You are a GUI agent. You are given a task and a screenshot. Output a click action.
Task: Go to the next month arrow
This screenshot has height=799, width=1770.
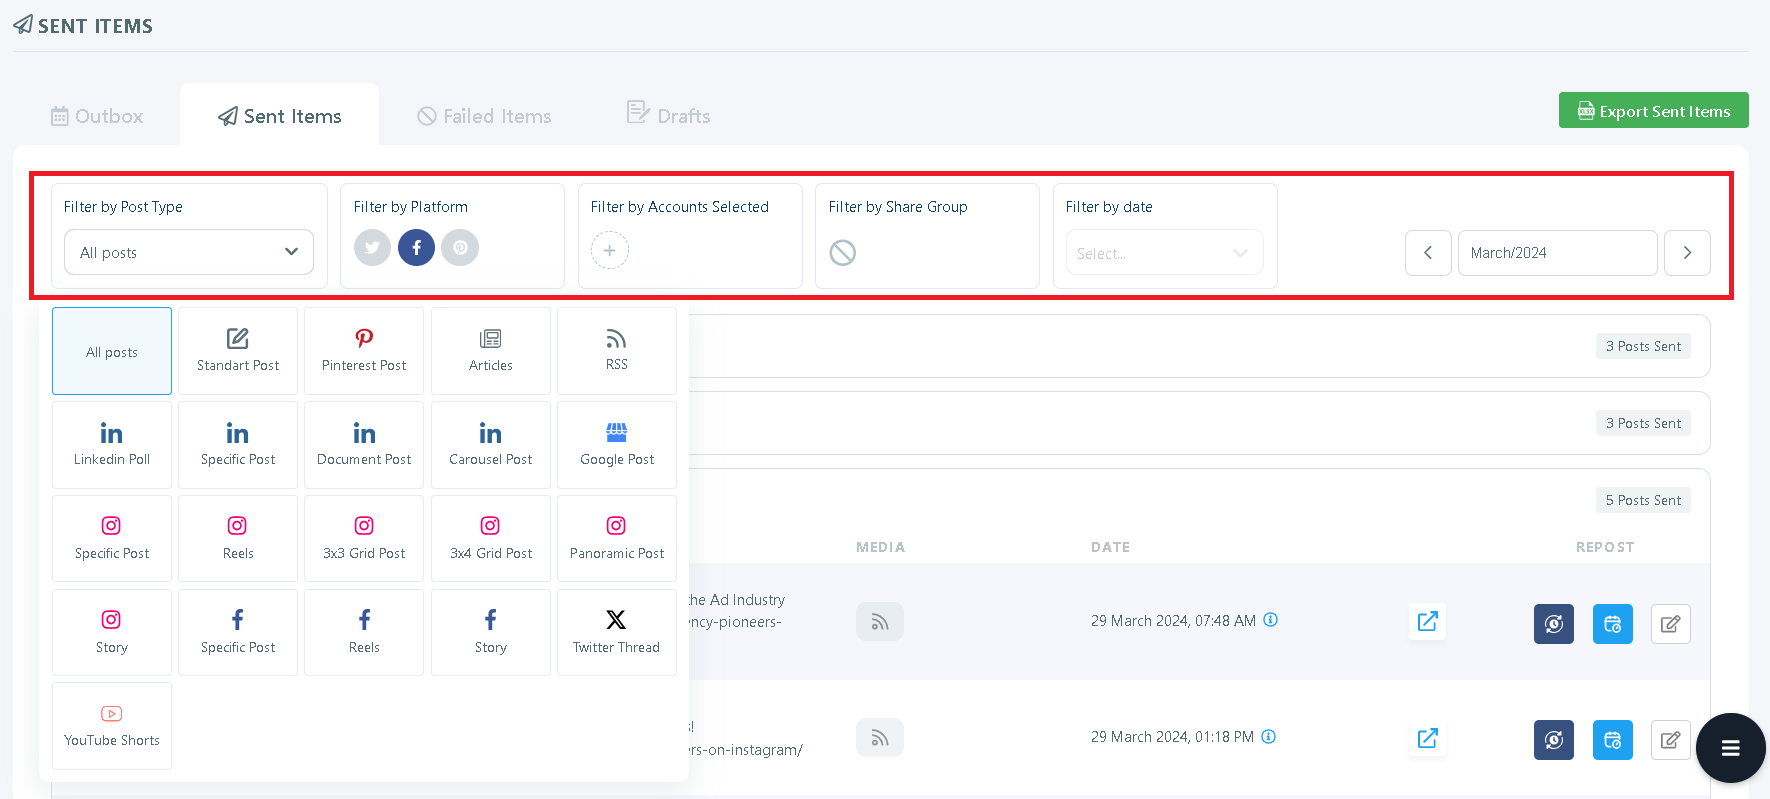click(1687, 253)
